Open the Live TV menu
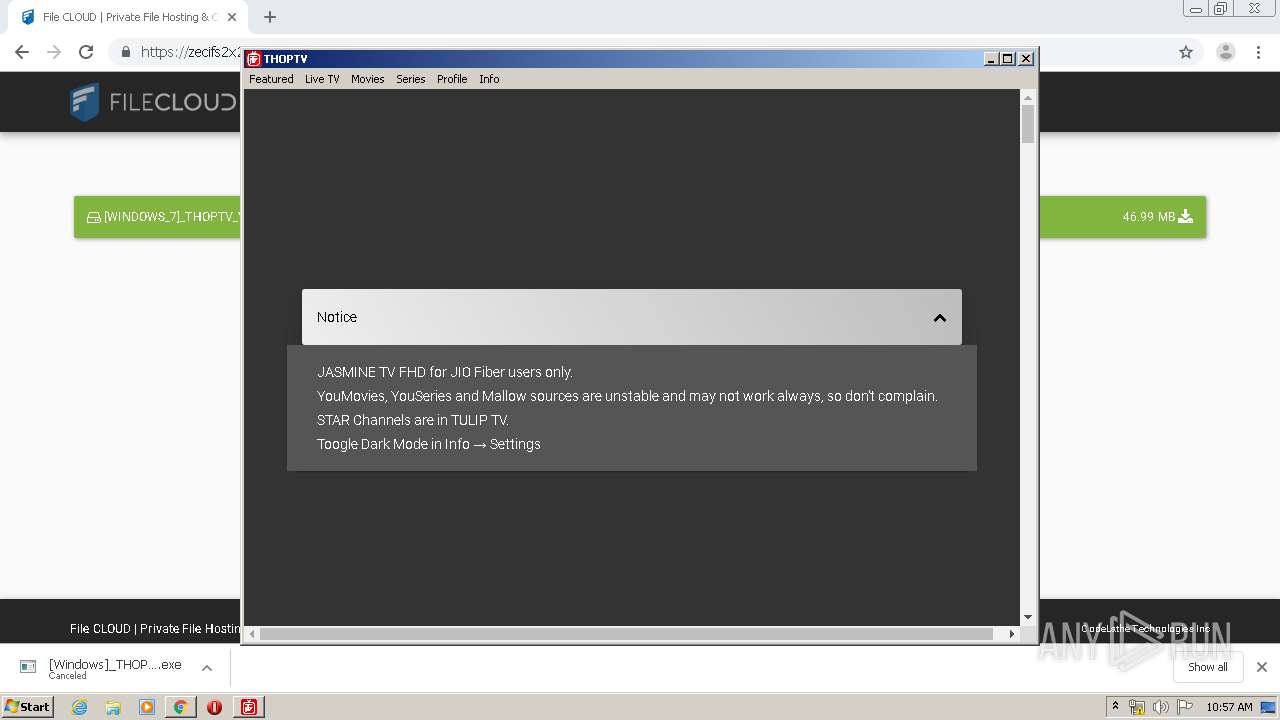Viewport: 1280px width, 720px height. (322, 79)
